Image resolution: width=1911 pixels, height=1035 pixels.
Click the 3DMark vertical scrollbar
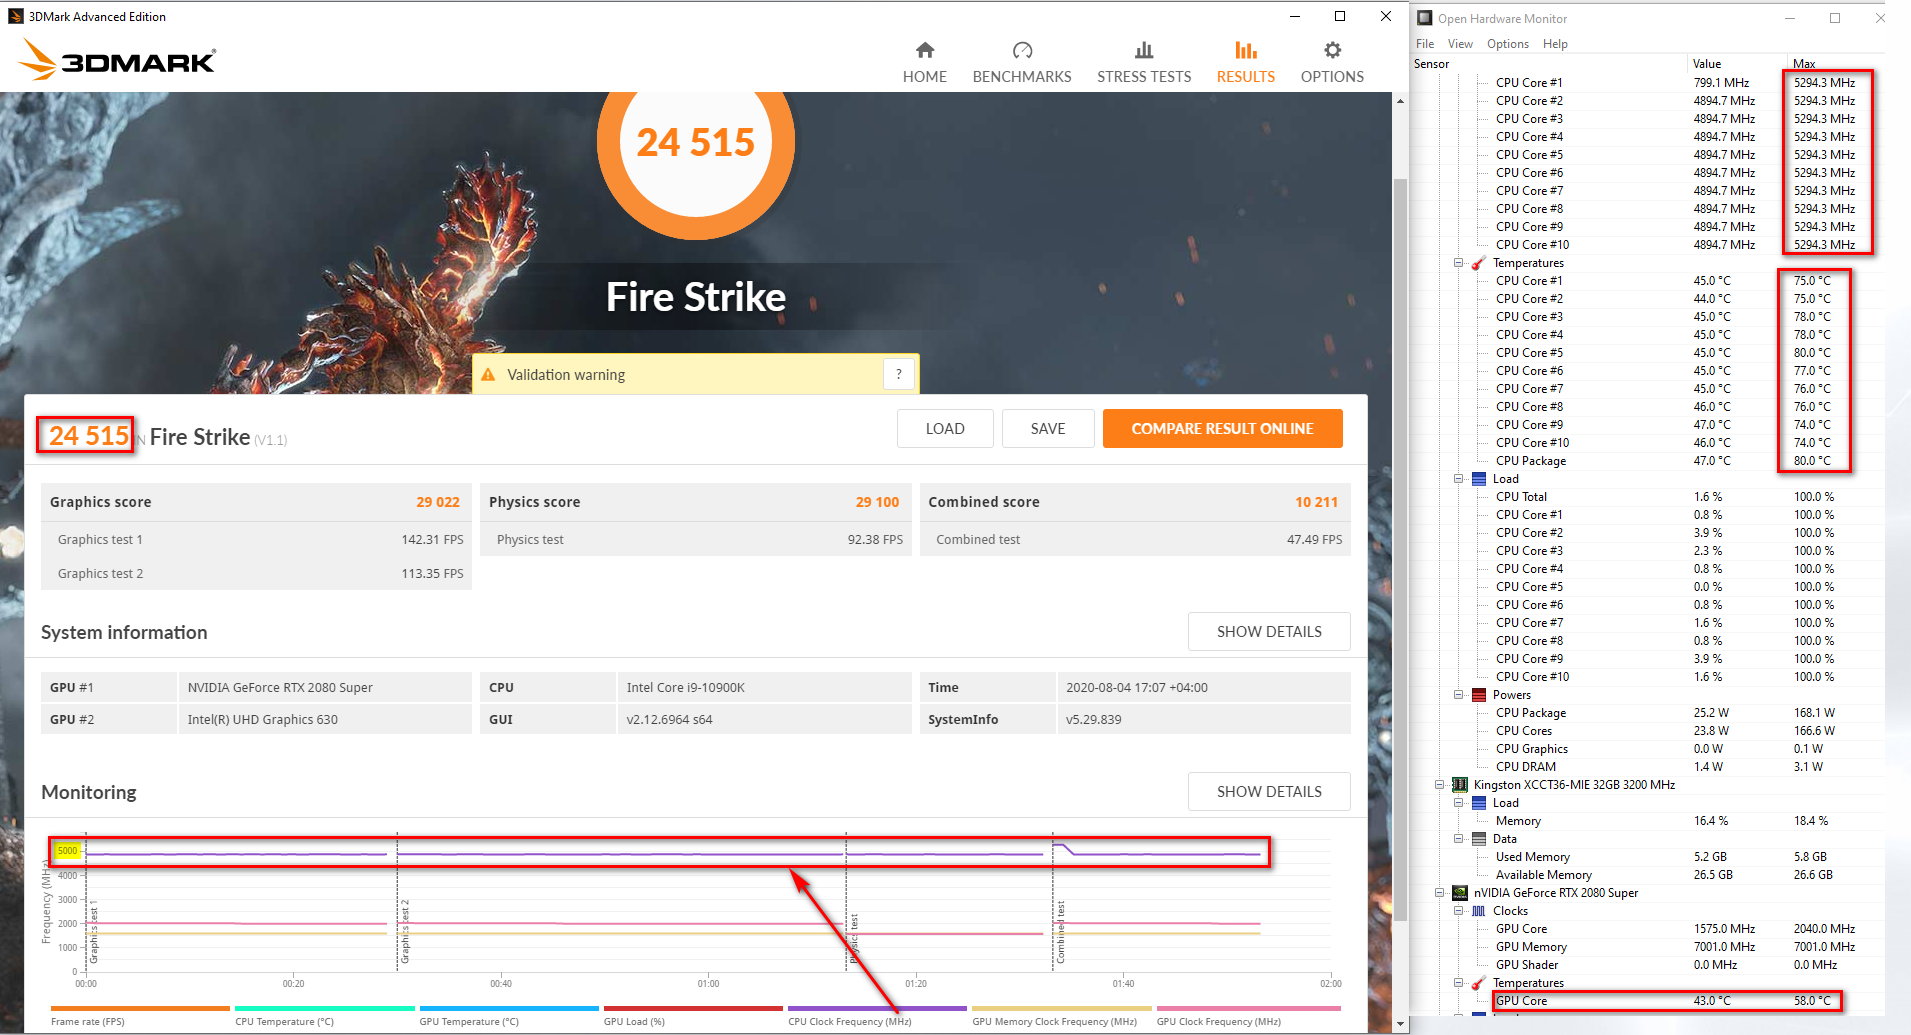click(1400, 550)
